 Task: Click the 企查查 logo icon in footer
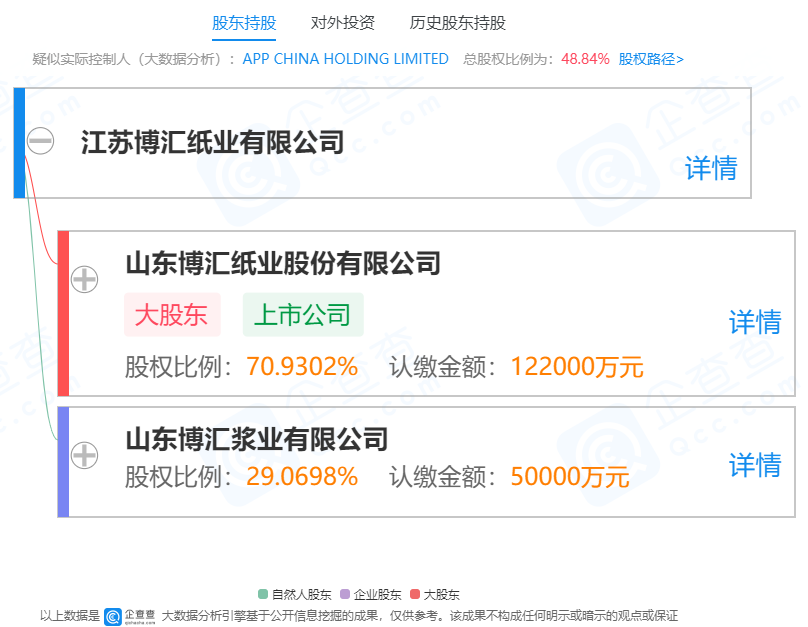tap(113, 616)
